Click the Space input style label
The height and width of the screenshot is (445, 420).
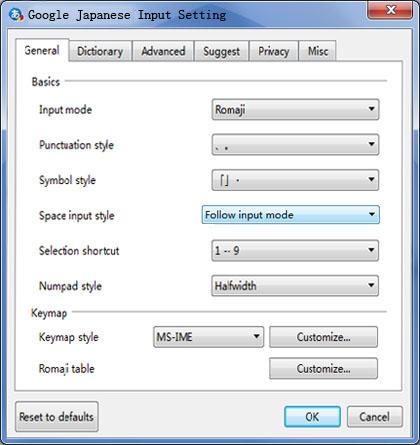tap(77, 216)
